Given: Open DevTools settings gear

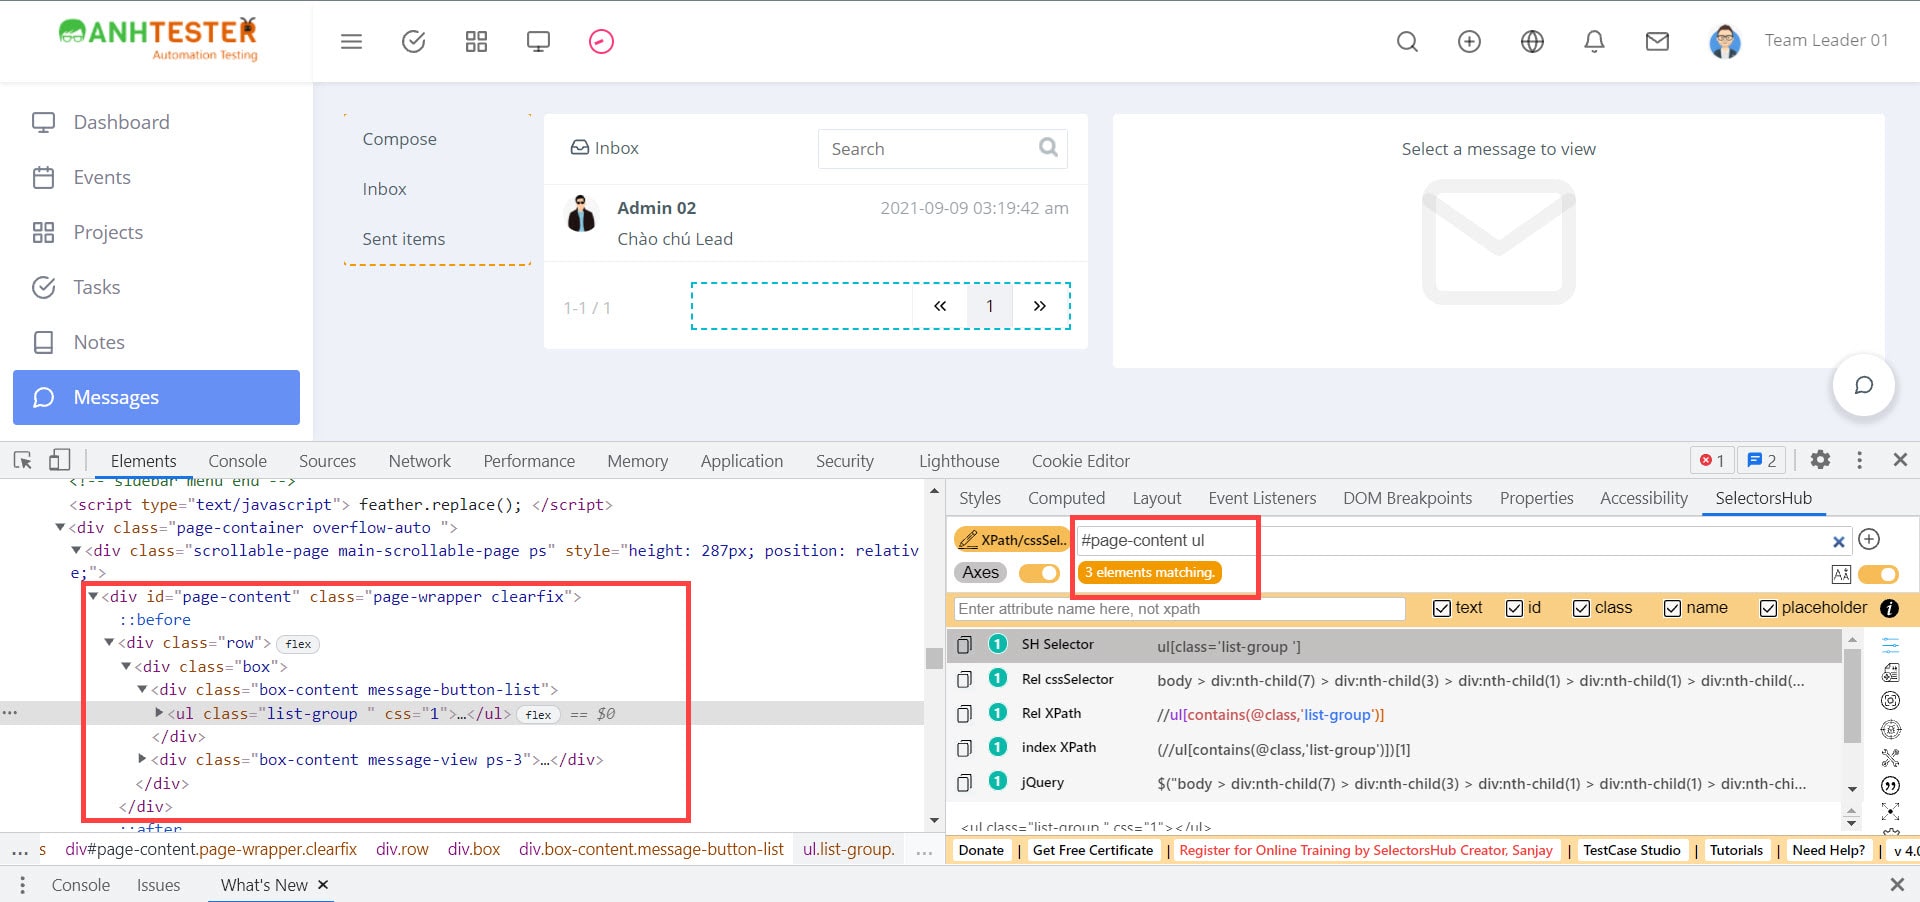Looking at the screenshot, I should click(1820, 460).
